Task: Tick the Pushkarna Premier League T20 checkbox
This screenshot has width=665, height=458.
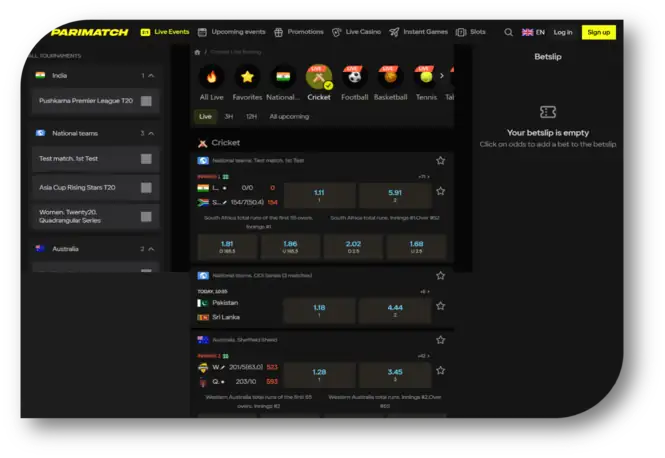Action: (146, 101)
